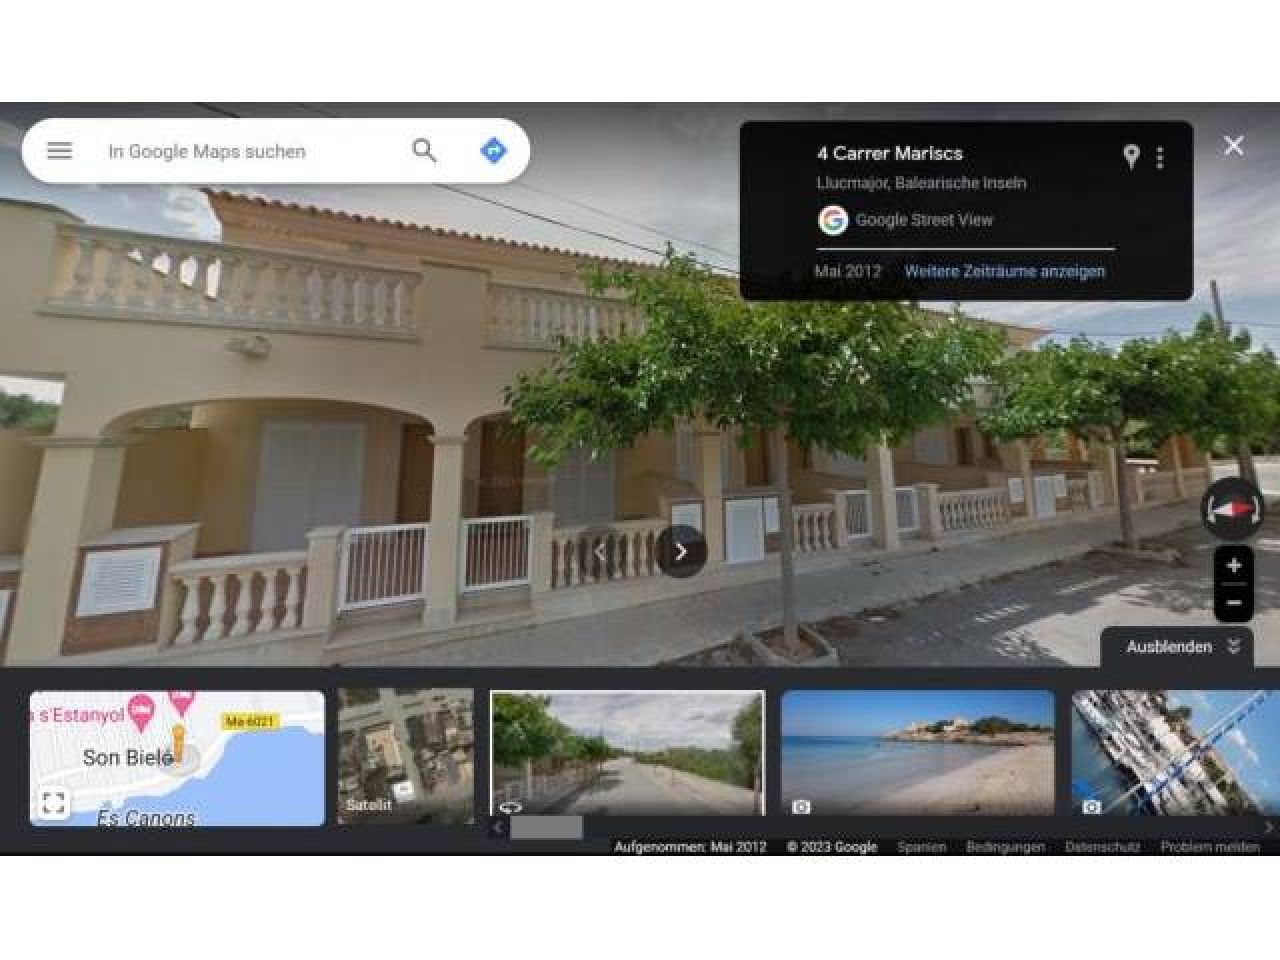Show more dates via Weitere Zeiträume anzeigen

1004,271
